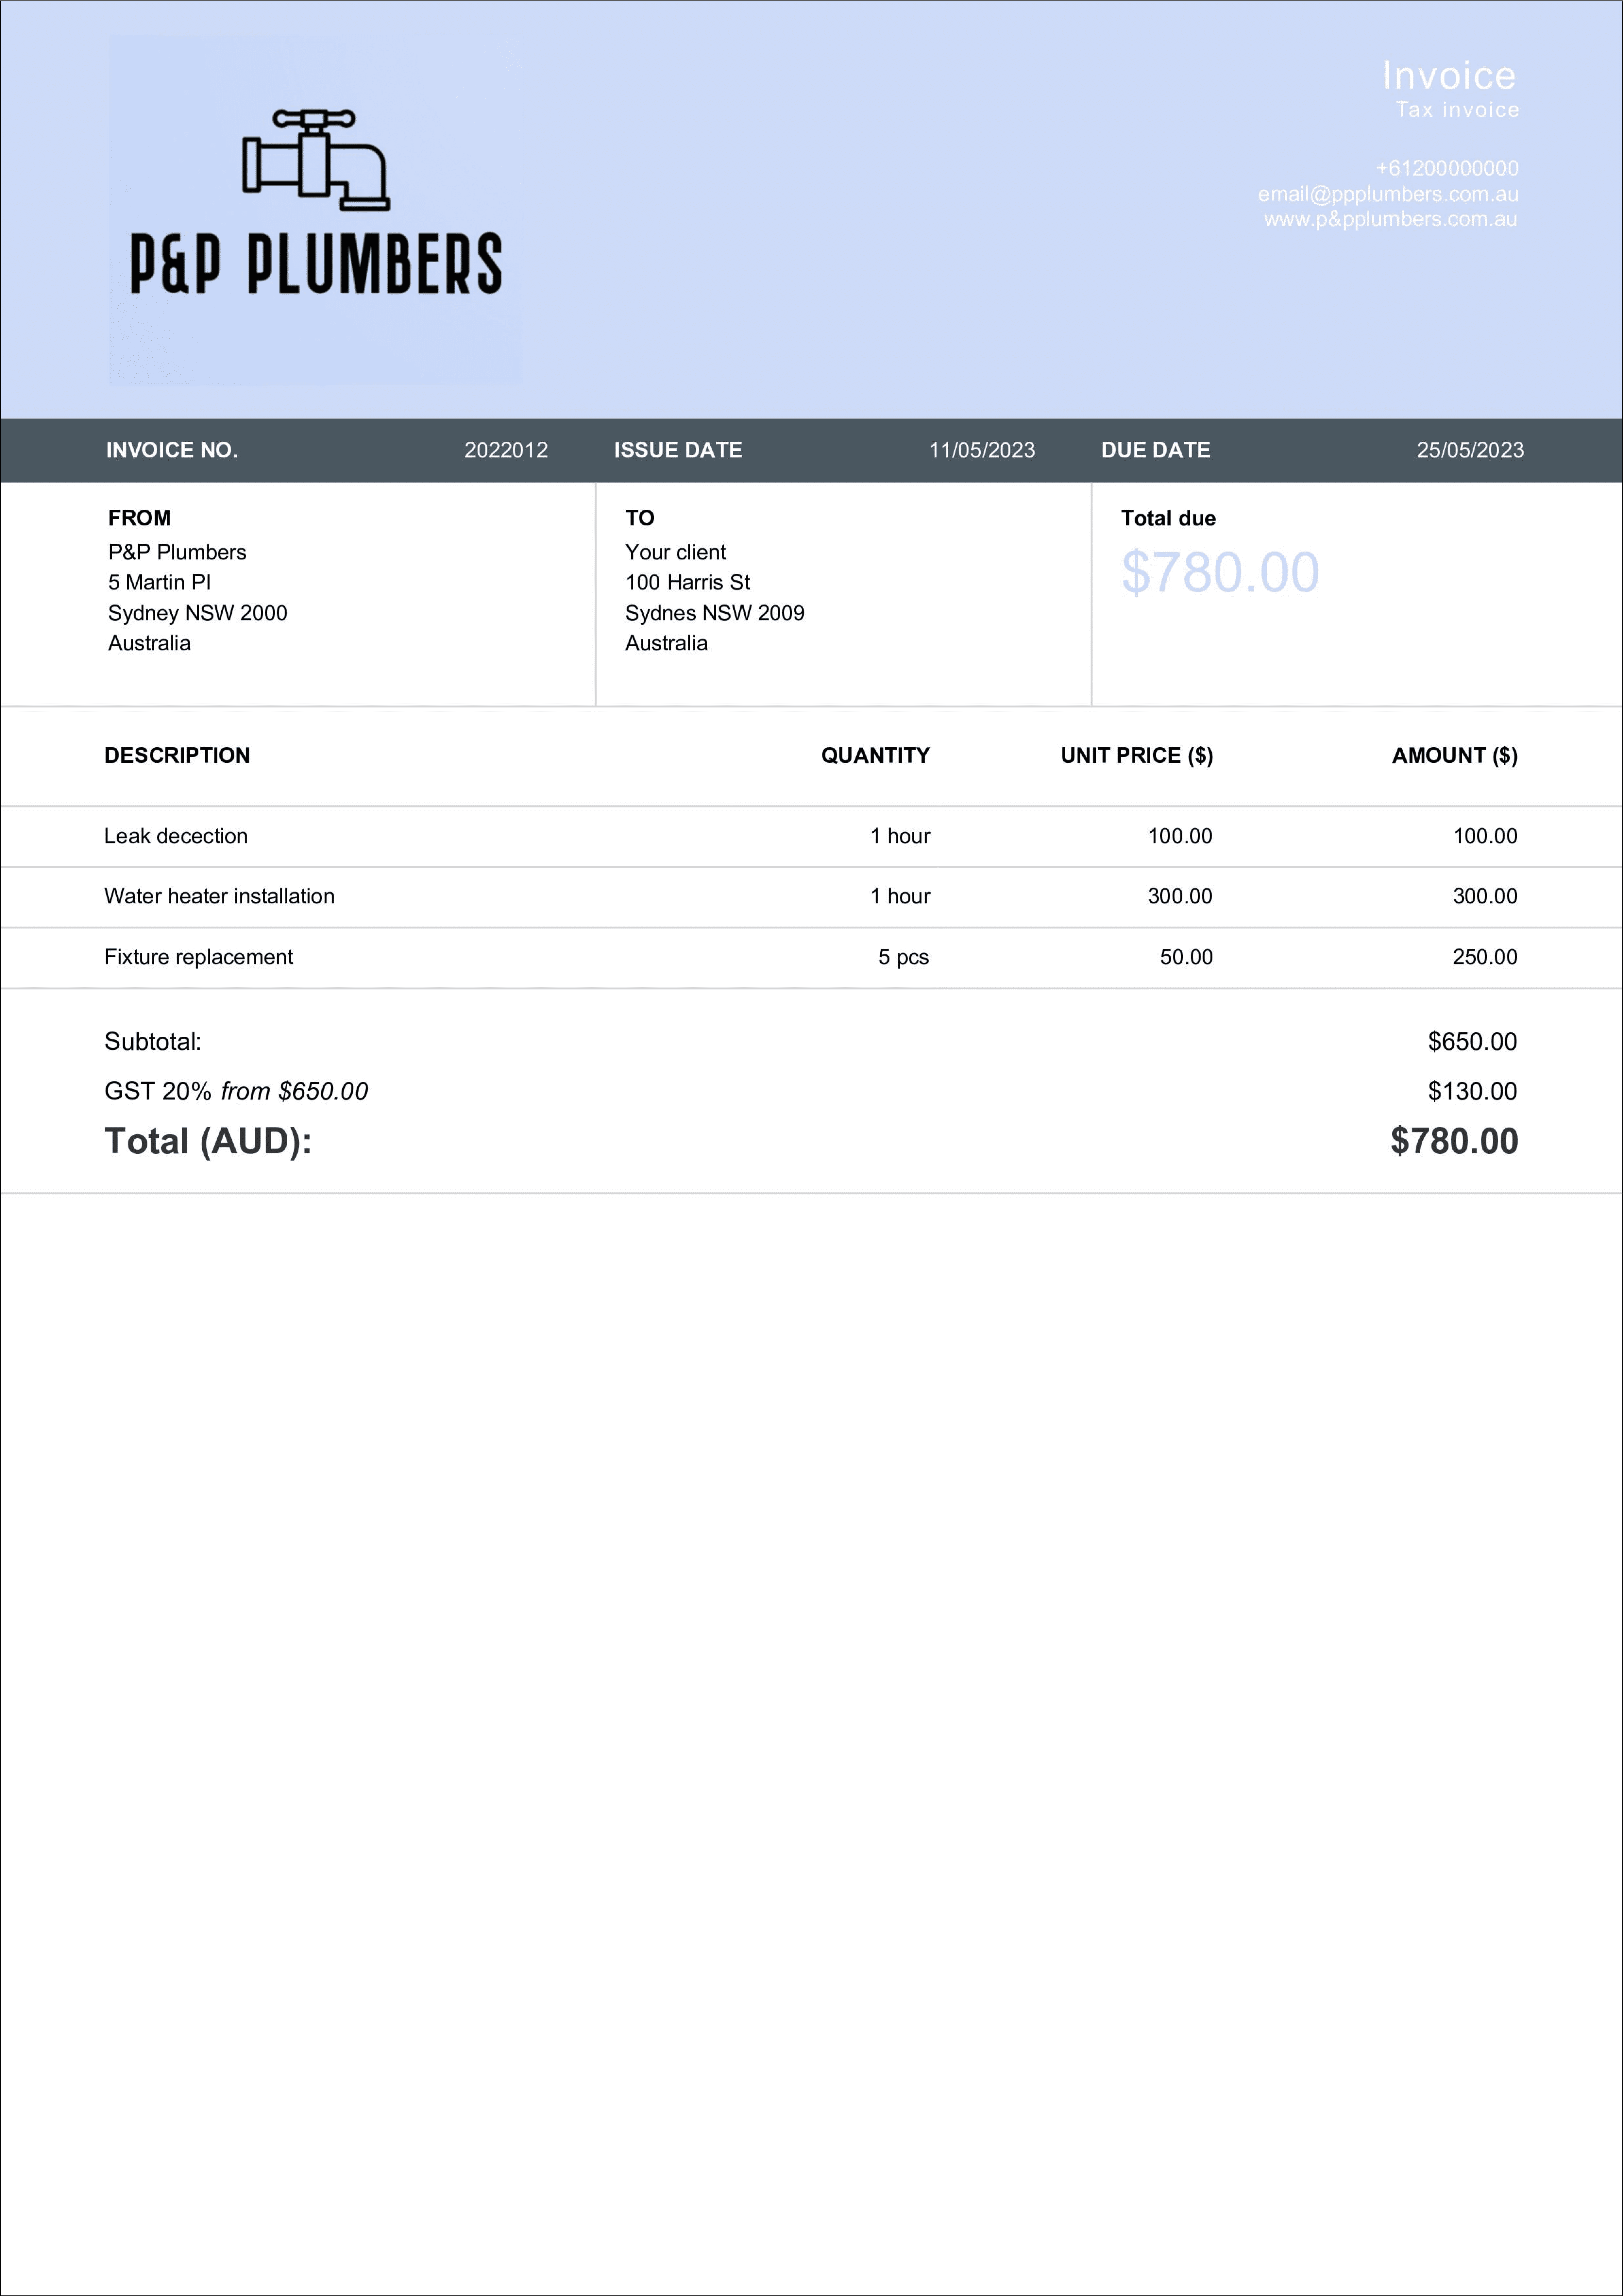Click sender name 'P&P Plumbers'
The width and height of the screenshot is (1623, 2296).
coord(177,552)
